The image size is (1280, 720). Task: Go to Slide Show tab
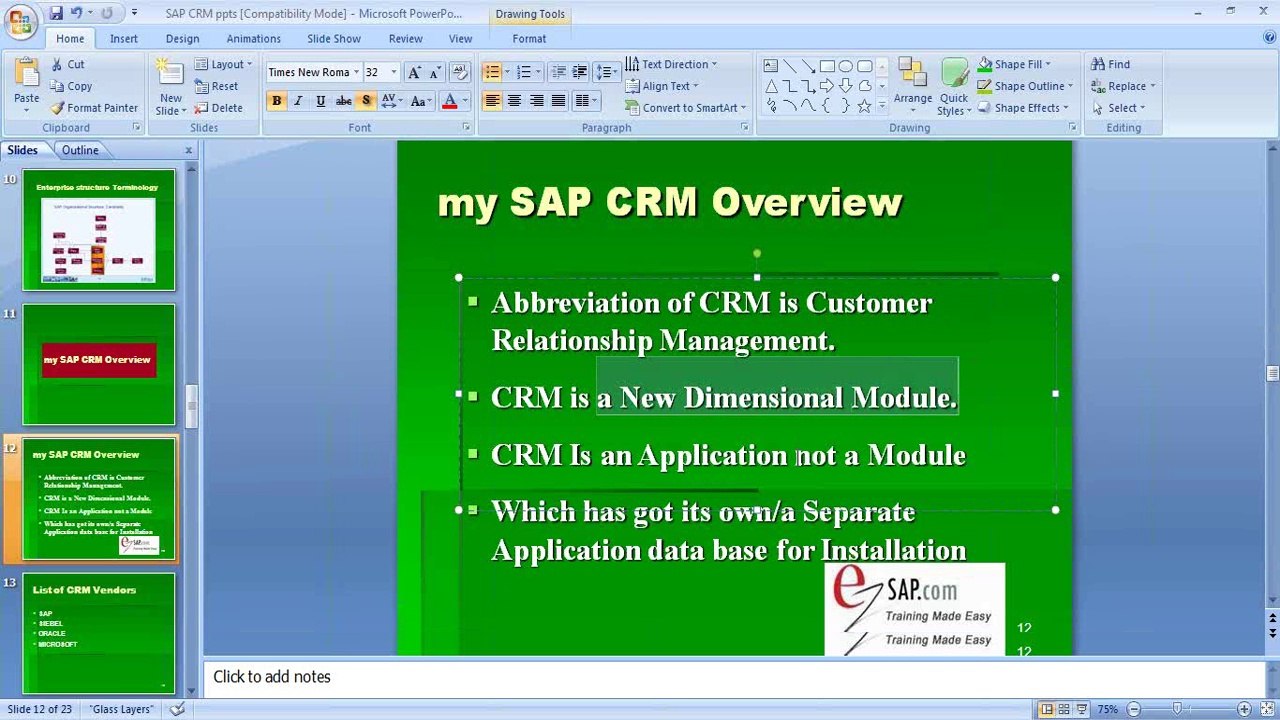click(x=334, y=38)
